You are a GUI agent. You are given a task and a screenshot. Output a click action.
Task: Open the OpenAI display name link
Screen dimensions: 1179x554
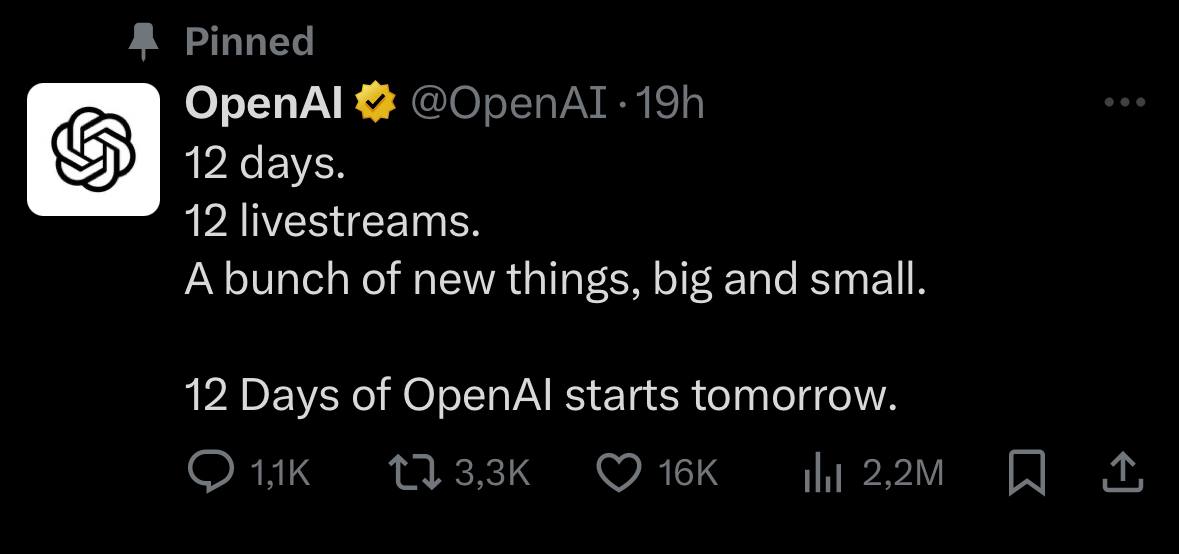263,102
